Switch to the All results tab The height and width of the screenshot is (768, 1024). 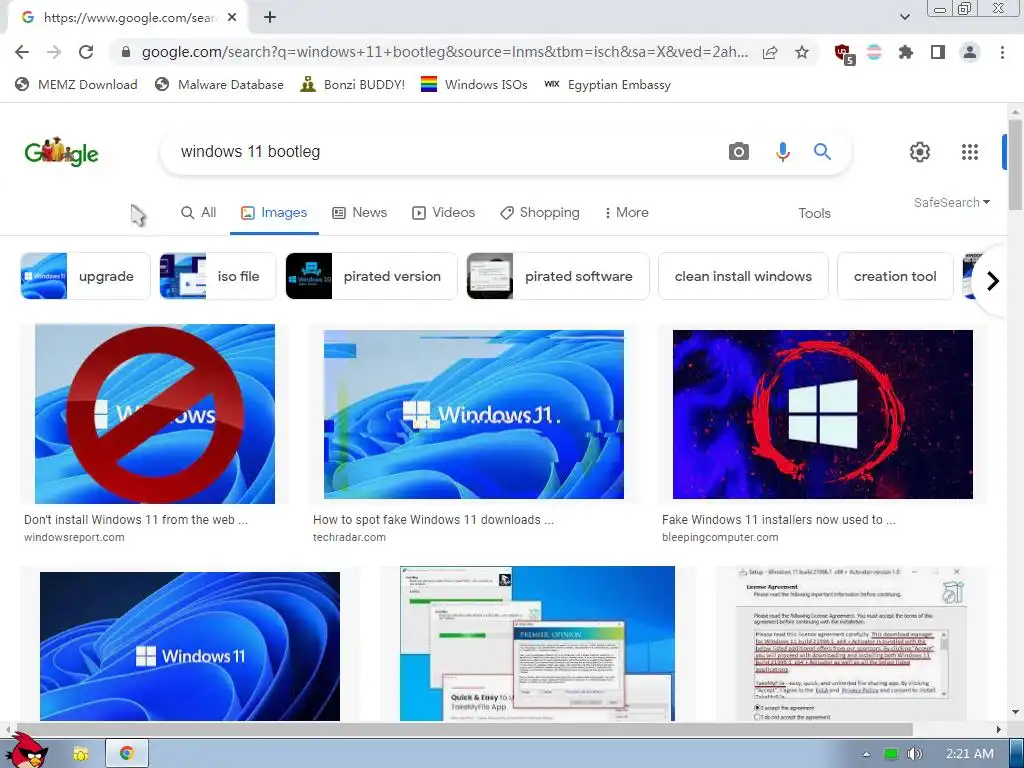tap(199, 213)
